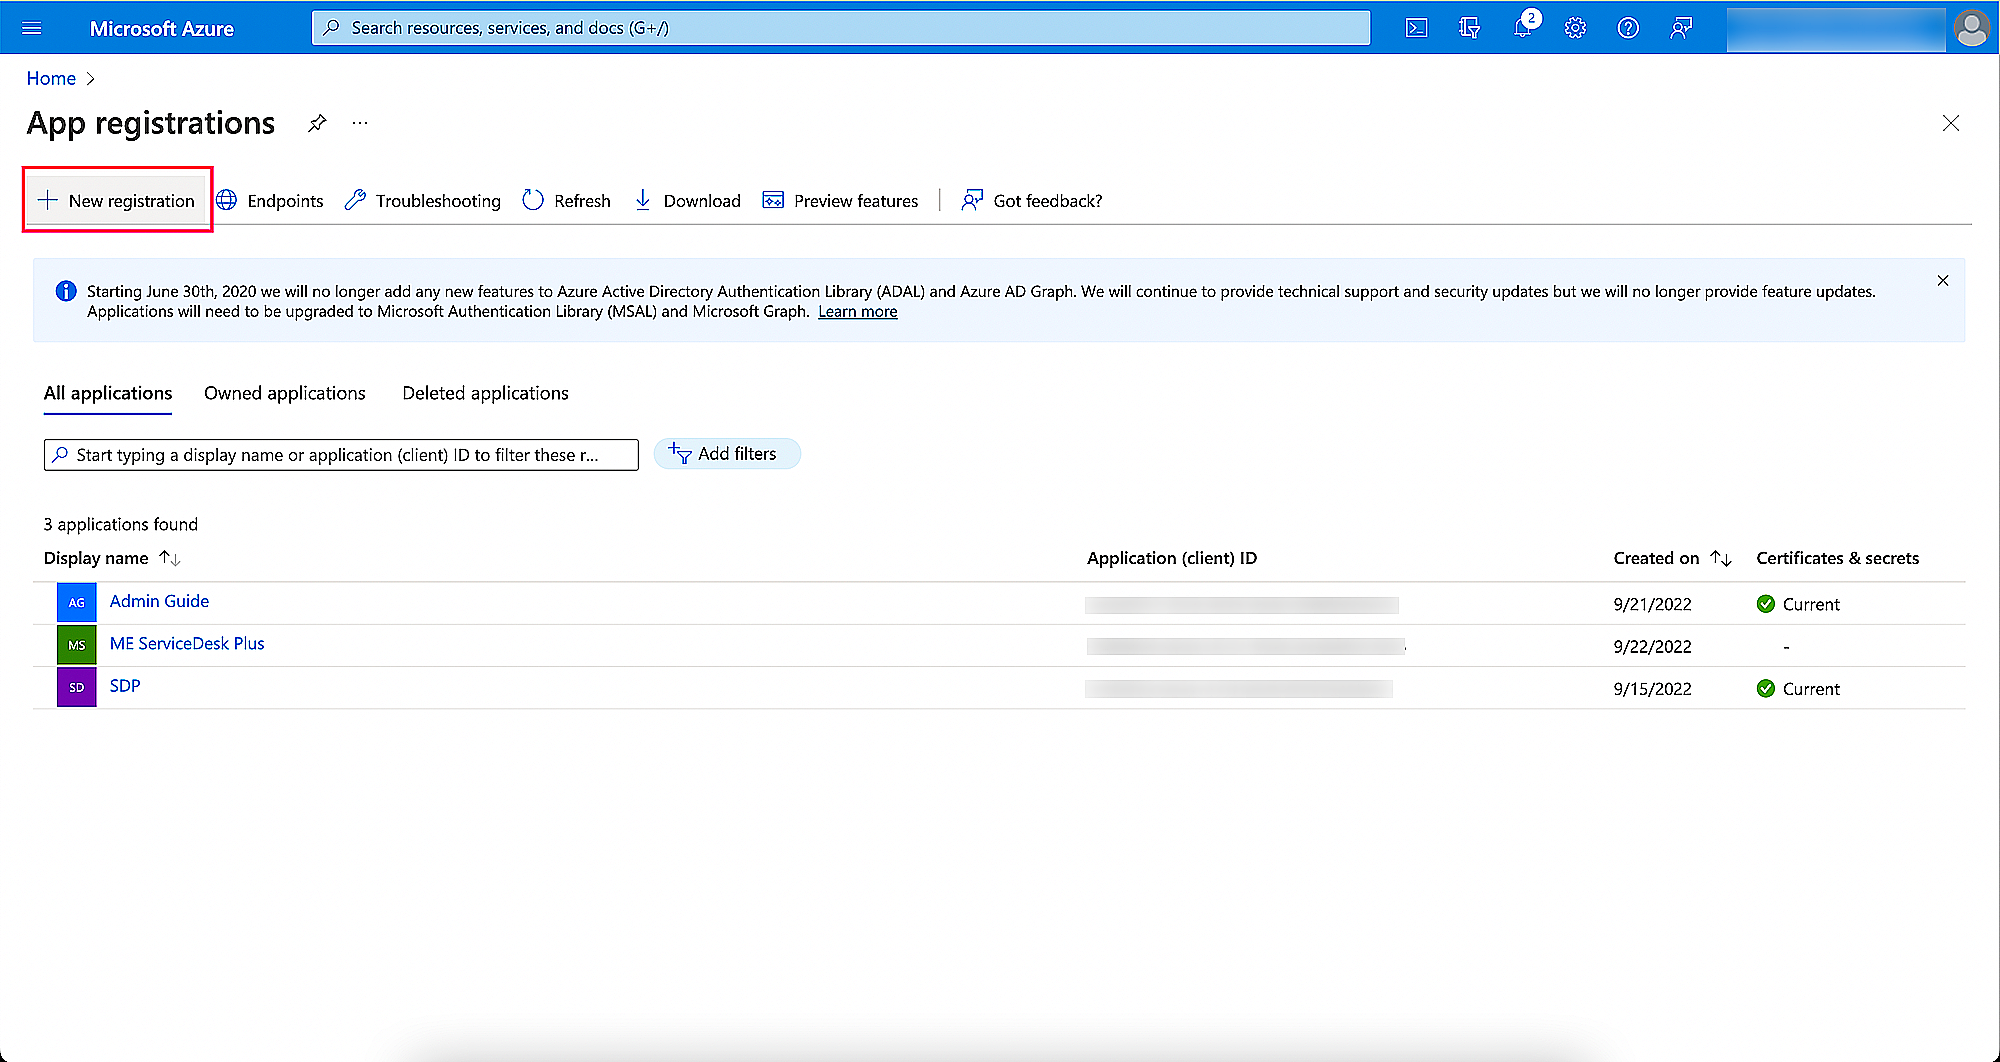The height and width of the screenshot is (1062, 2000).
Task: Click the Created on column header text
Action: coord(1656,558)
